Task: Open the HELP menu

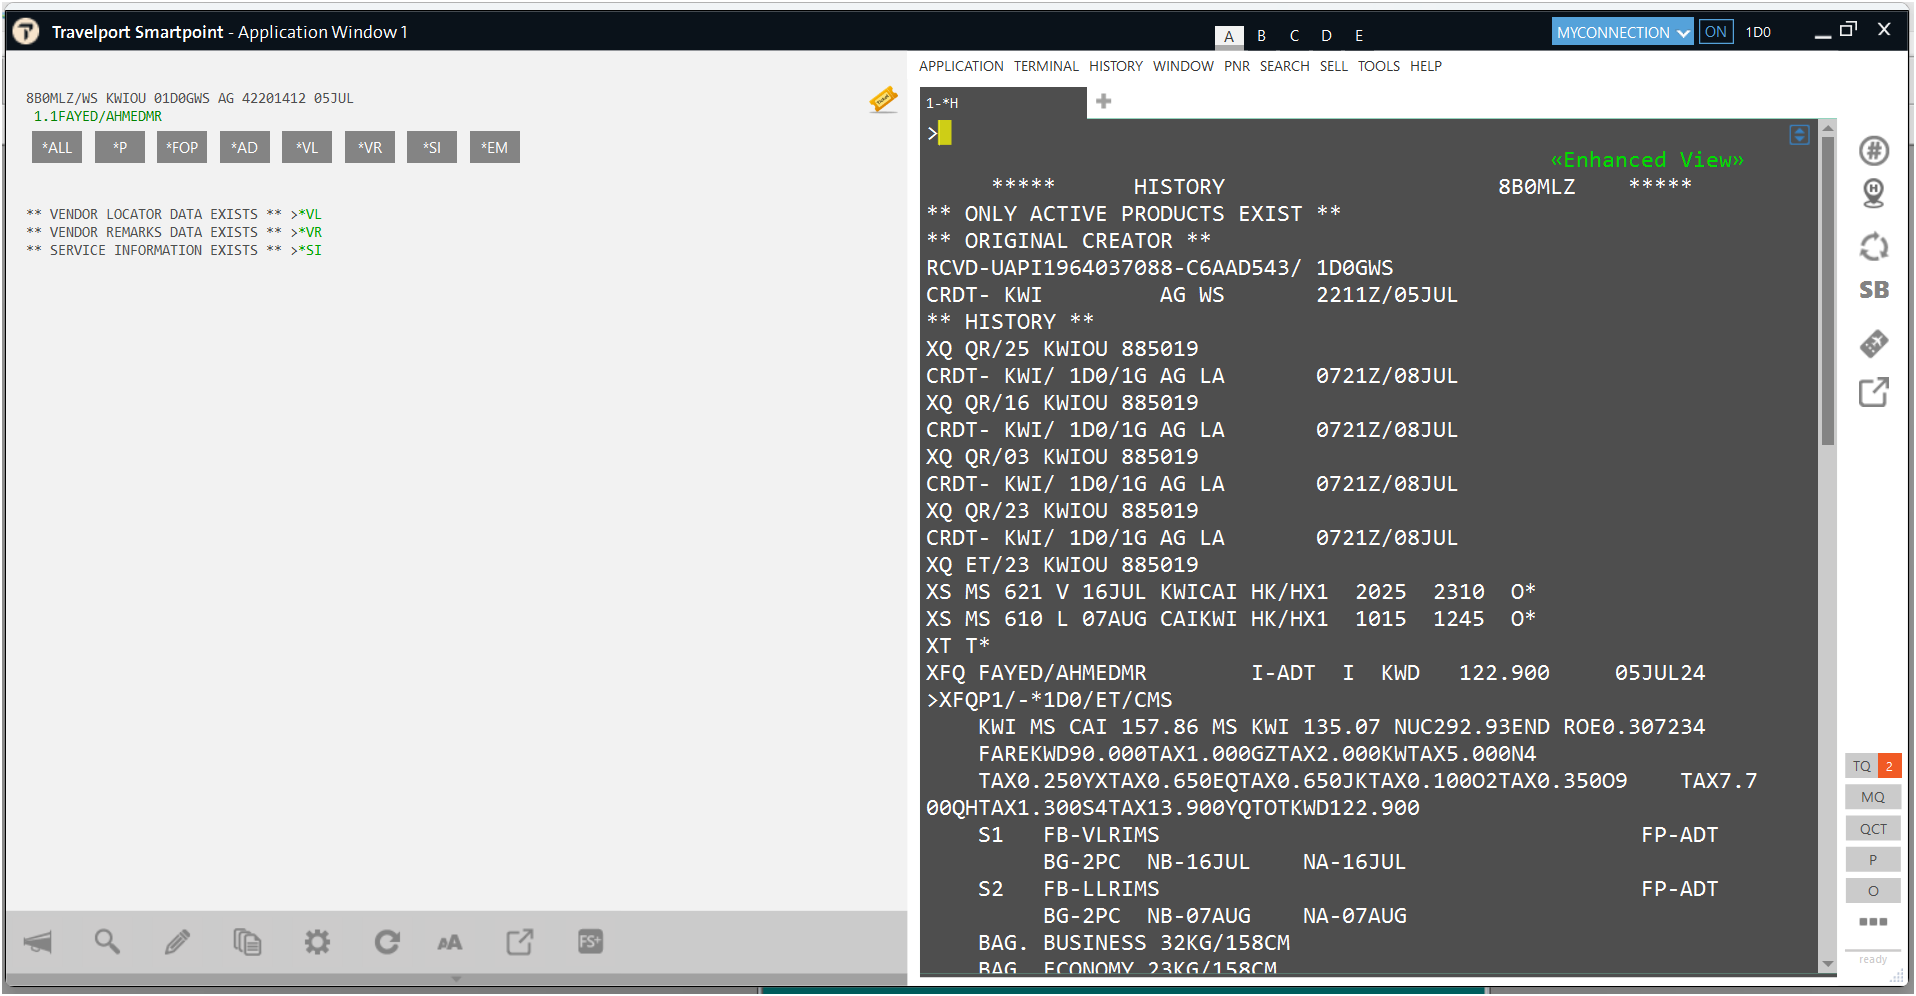Action: tap(1426, 66)
